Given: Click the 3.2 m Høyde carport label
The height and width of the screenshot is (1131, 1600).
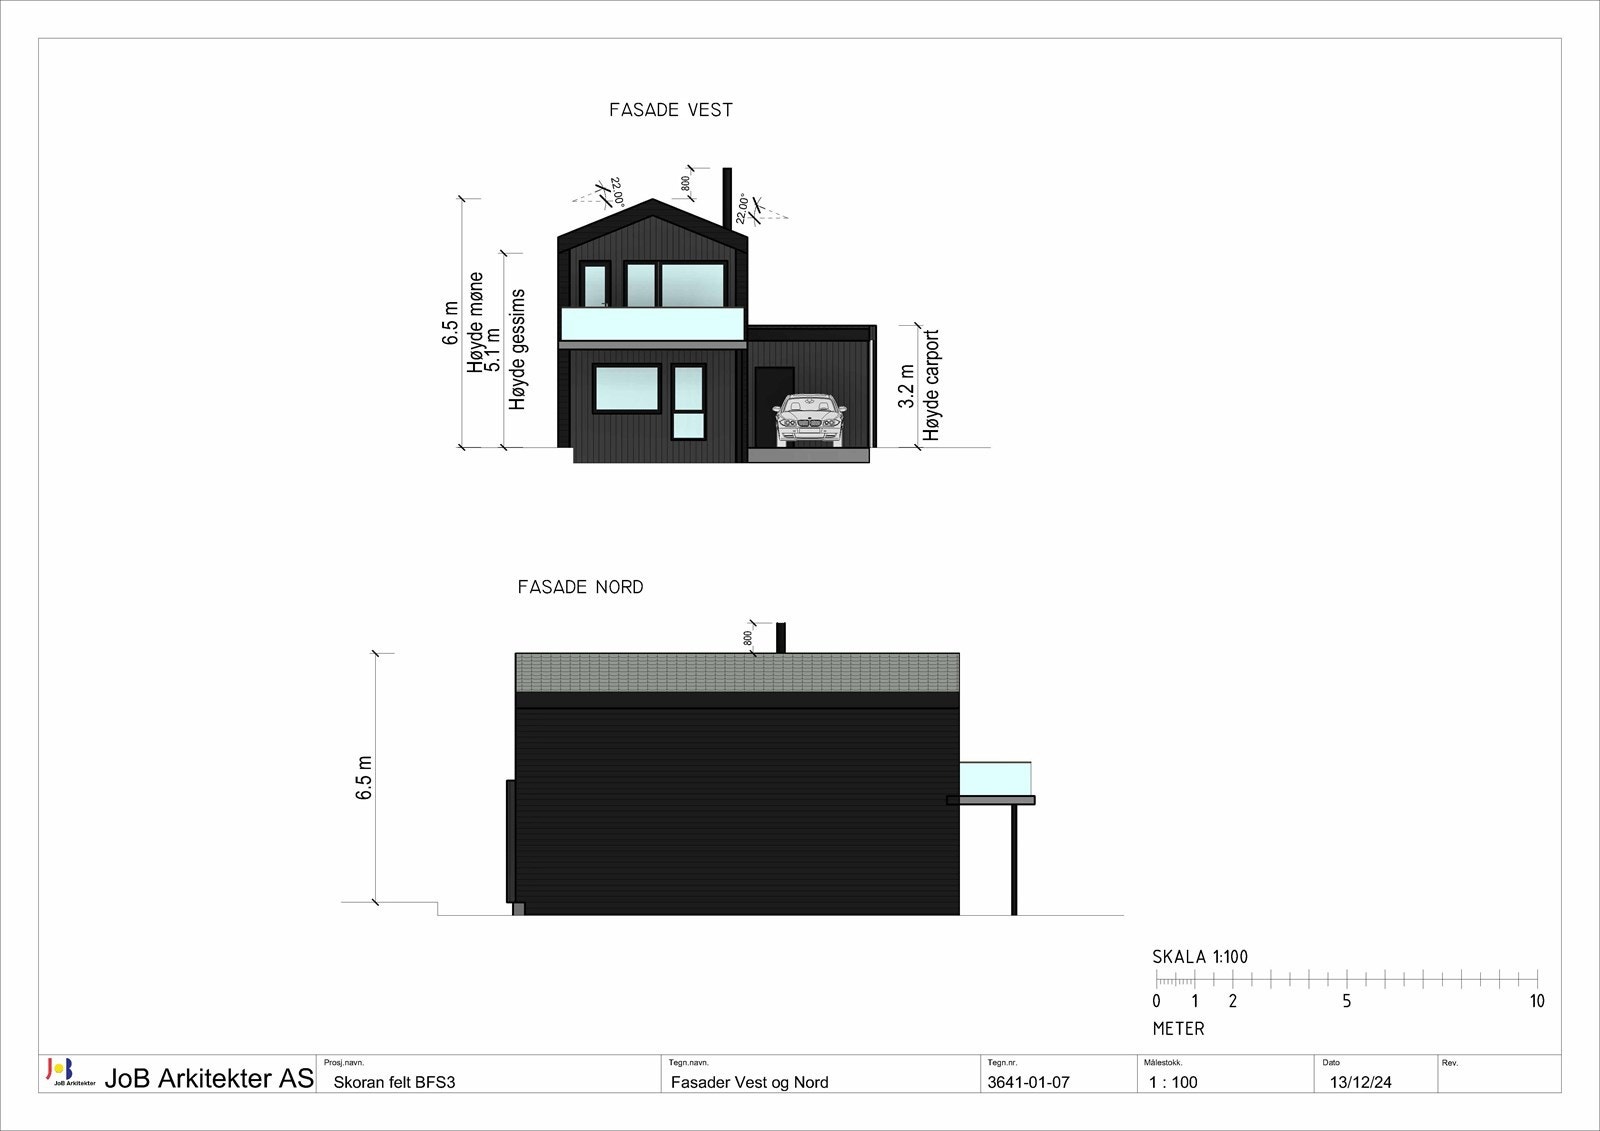Looking at the screenshot, I should (919, 385).
